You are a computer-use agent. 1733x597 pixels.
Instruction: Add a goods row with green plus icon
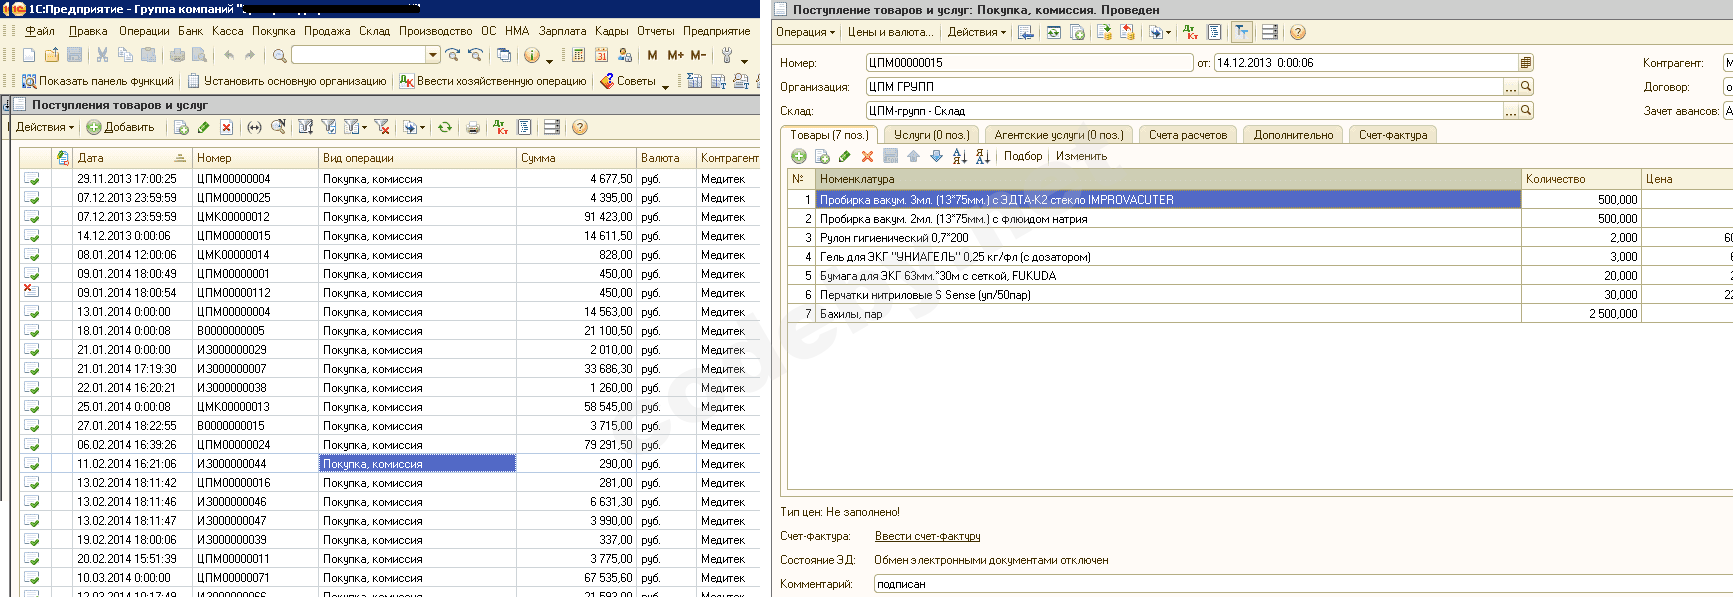tap(798, 156)
